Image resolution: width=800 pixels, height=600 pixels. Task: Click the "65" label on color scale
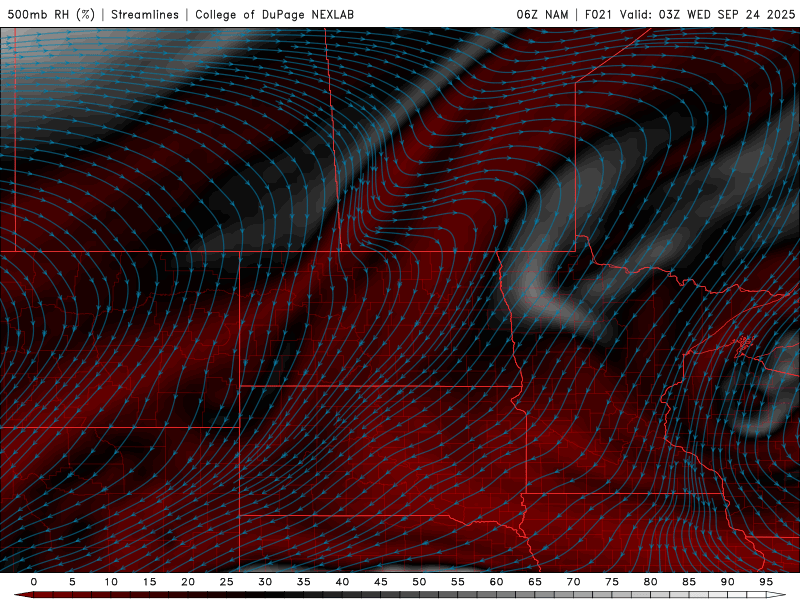(x=535, y=582)
